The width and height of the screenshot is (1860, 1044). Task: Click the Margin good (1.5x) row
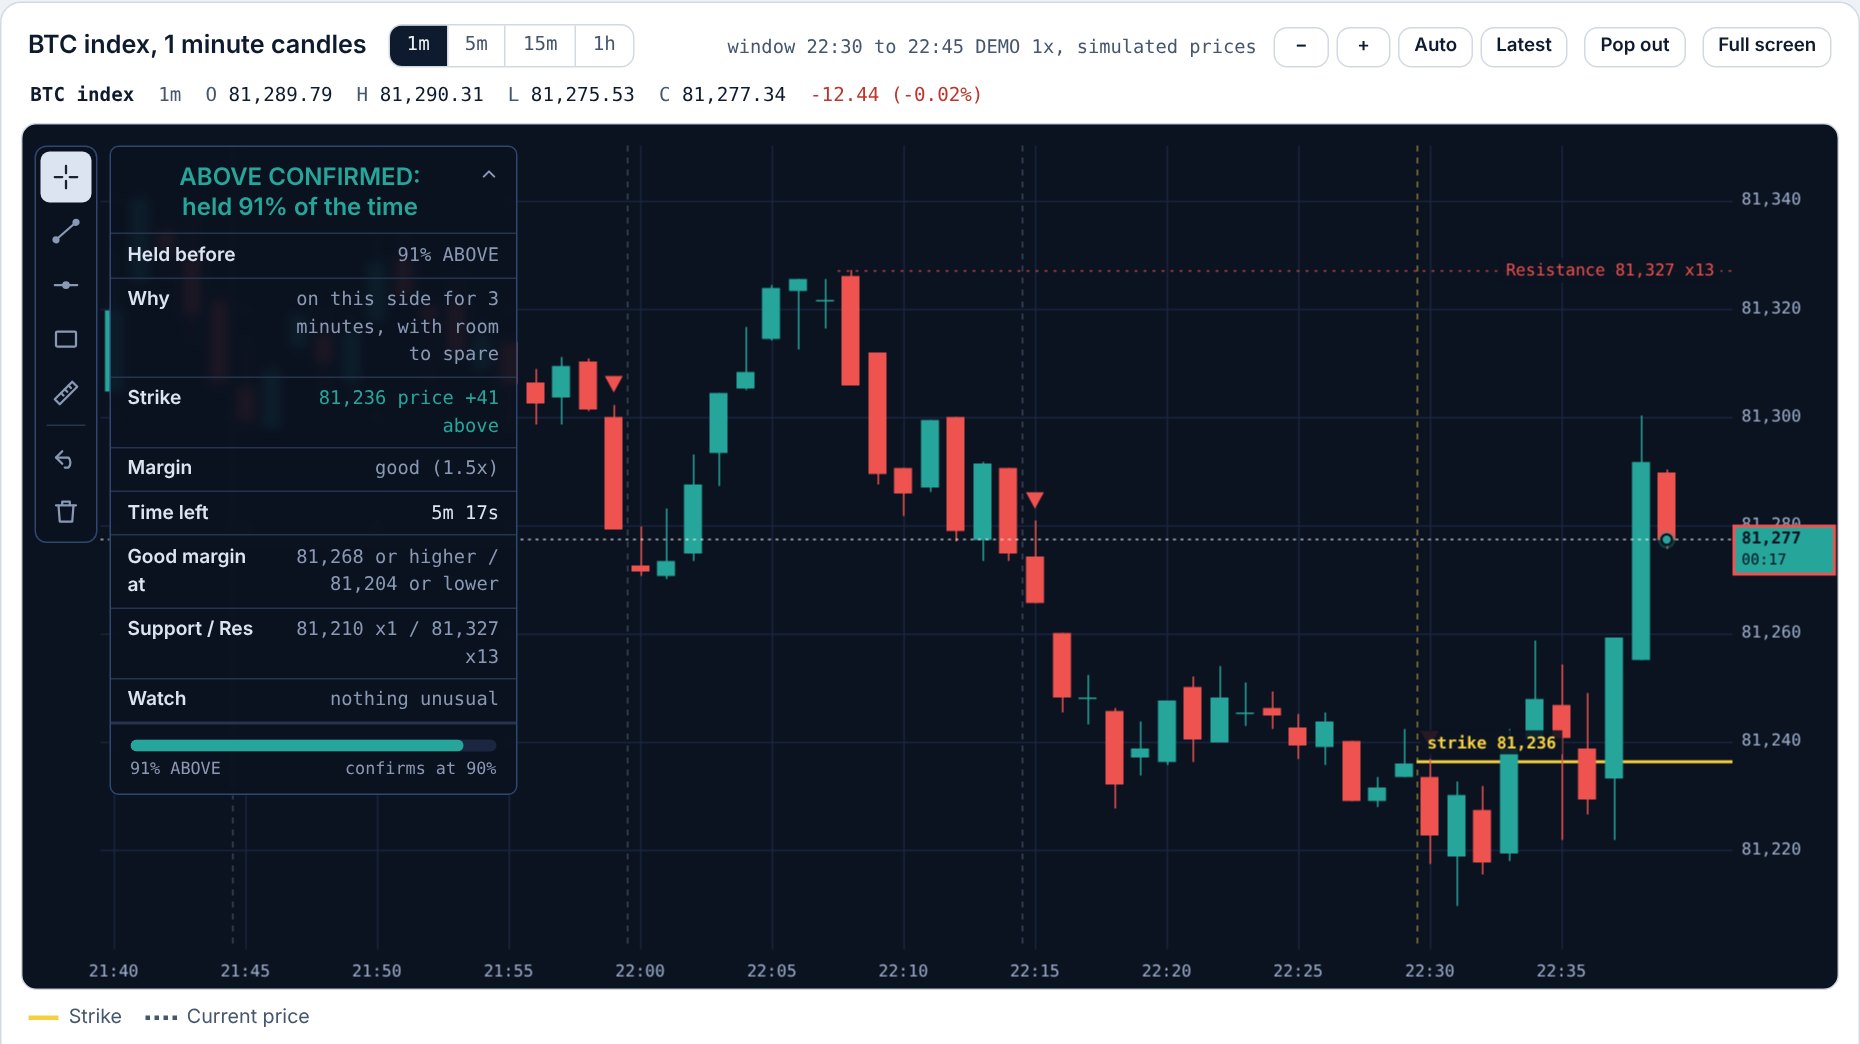[313, 468]
